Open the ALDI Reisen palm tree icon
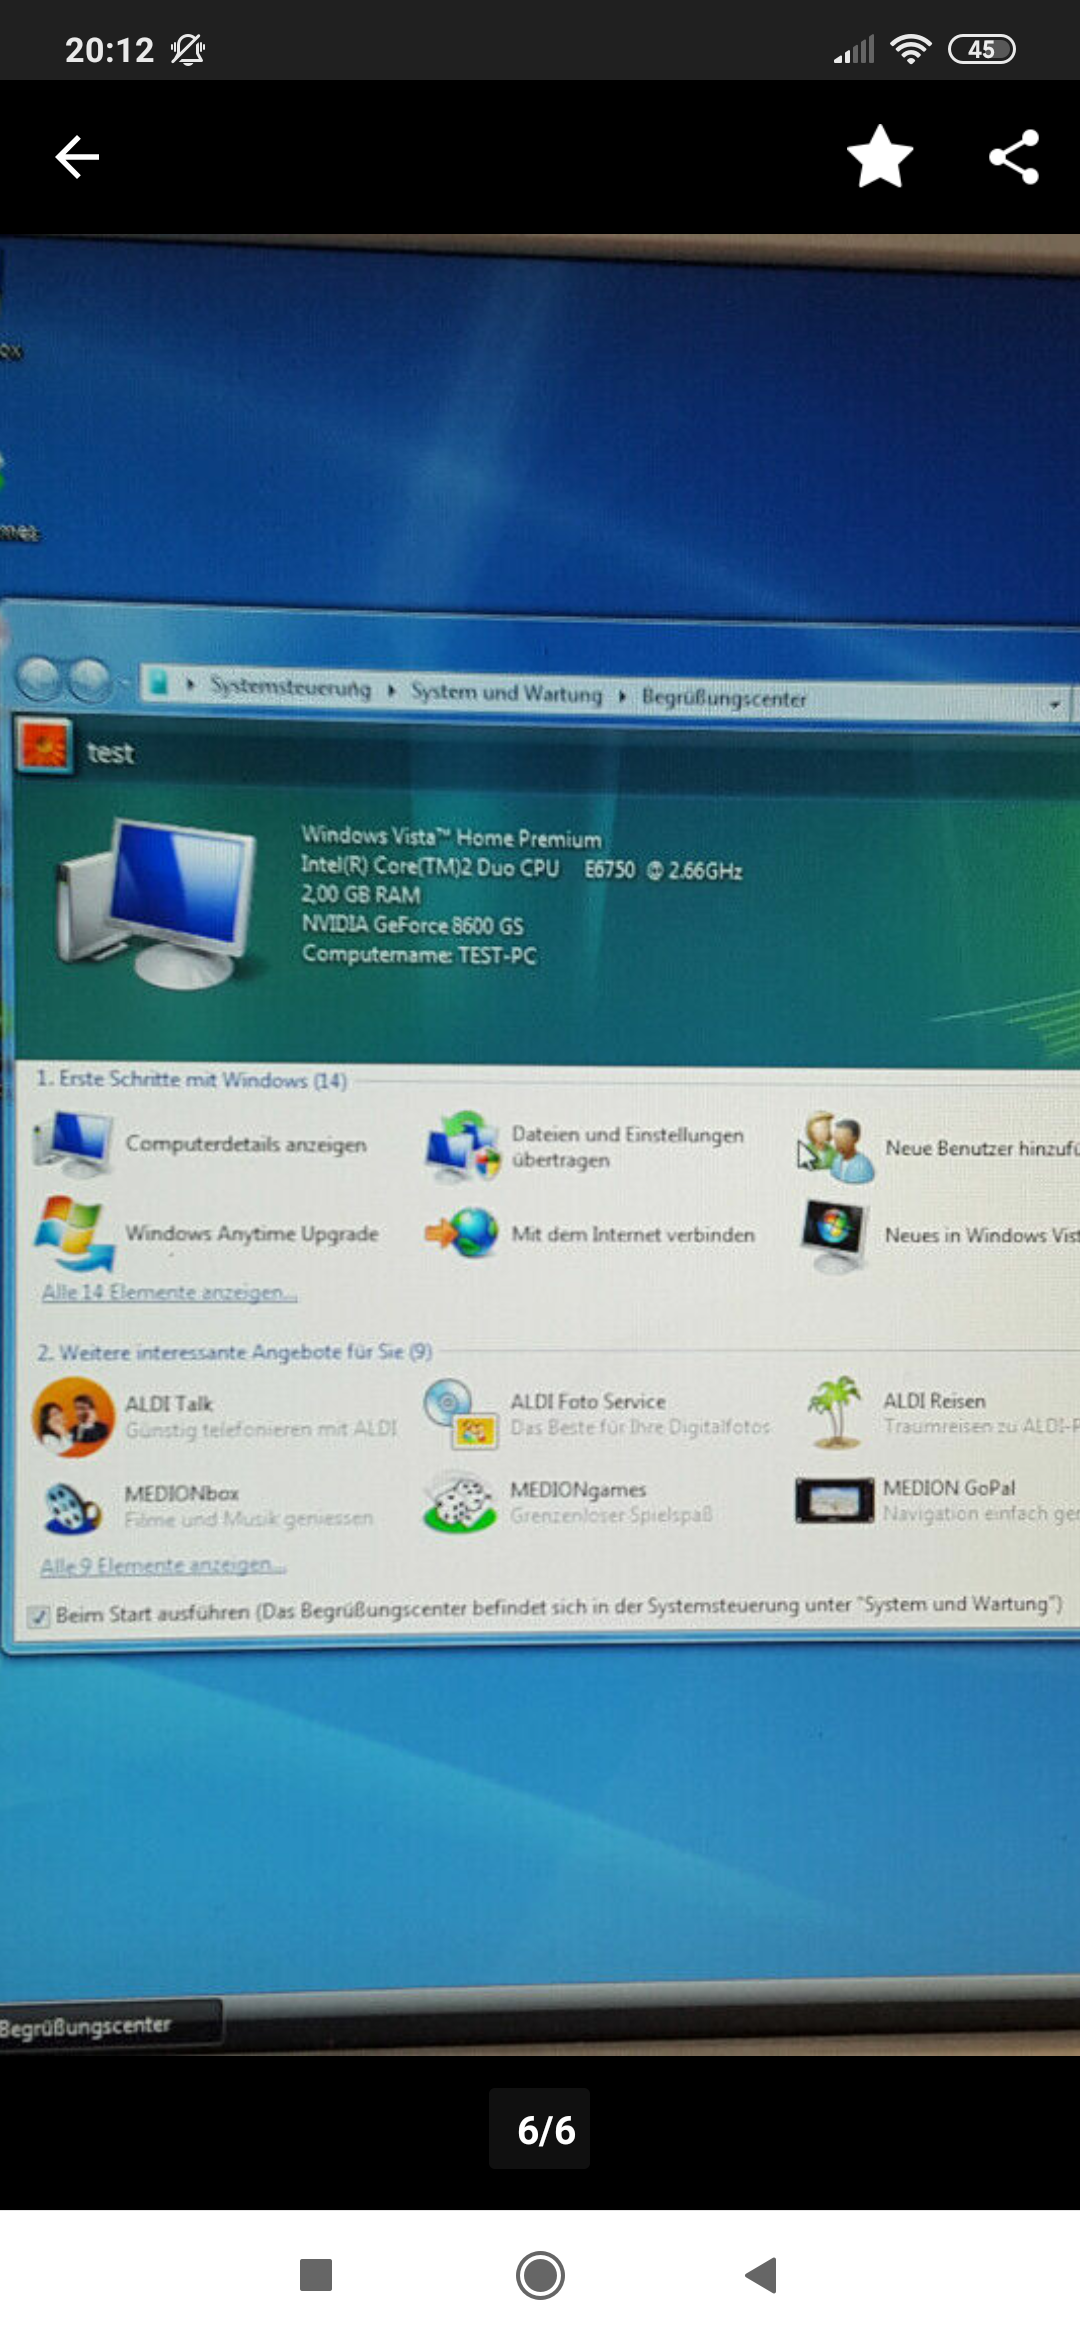 point(836,1412)
